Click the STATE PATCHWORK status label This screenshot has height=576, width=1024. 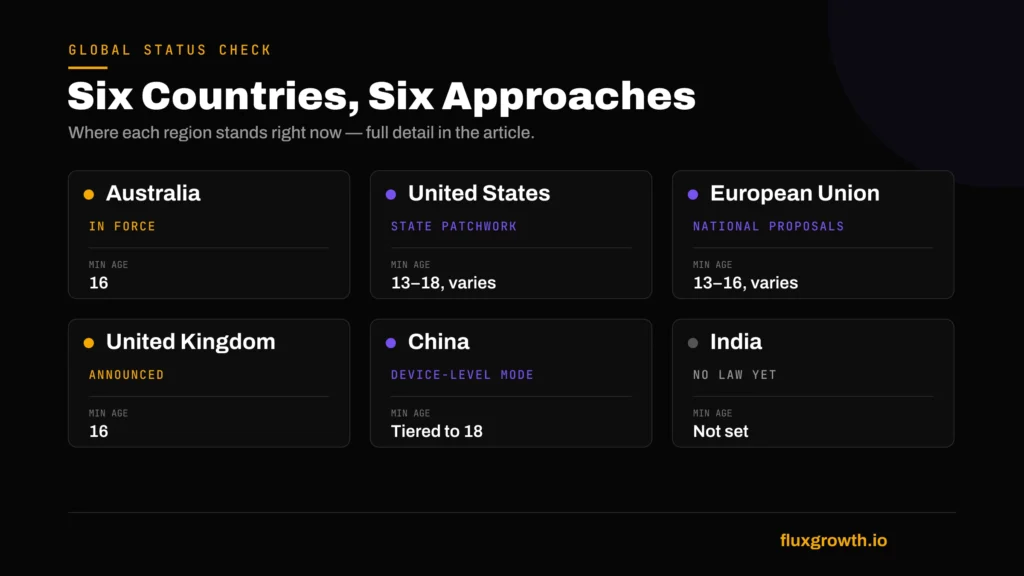click(x=454, y=227)
